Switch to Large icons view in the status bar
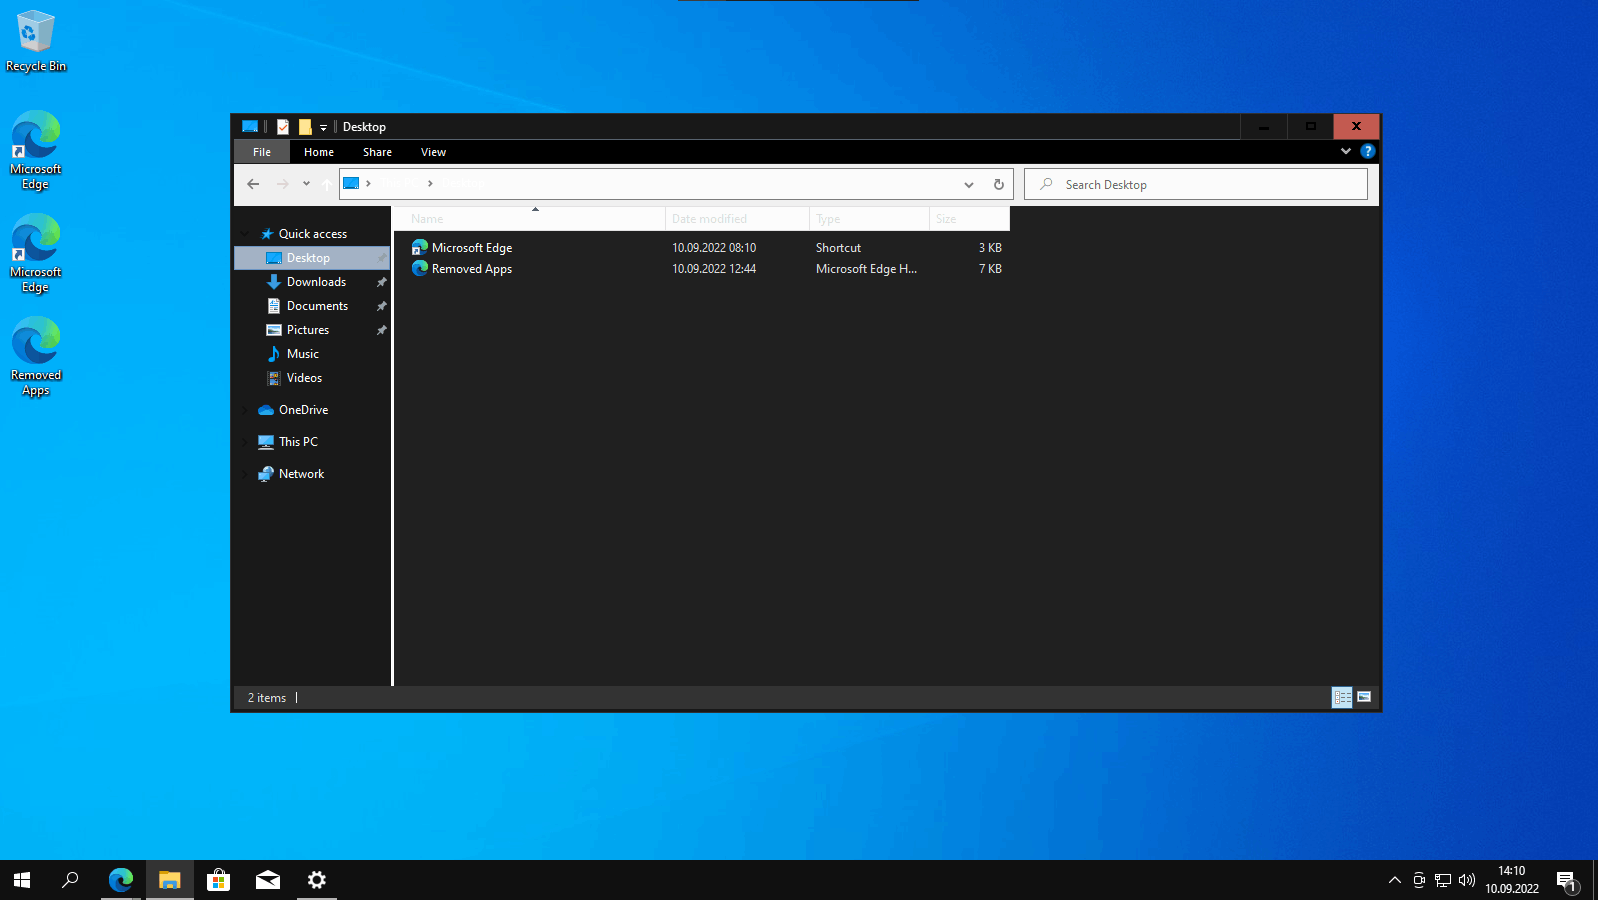Viewport: 1598px width, 900px height. (1364, 697)
